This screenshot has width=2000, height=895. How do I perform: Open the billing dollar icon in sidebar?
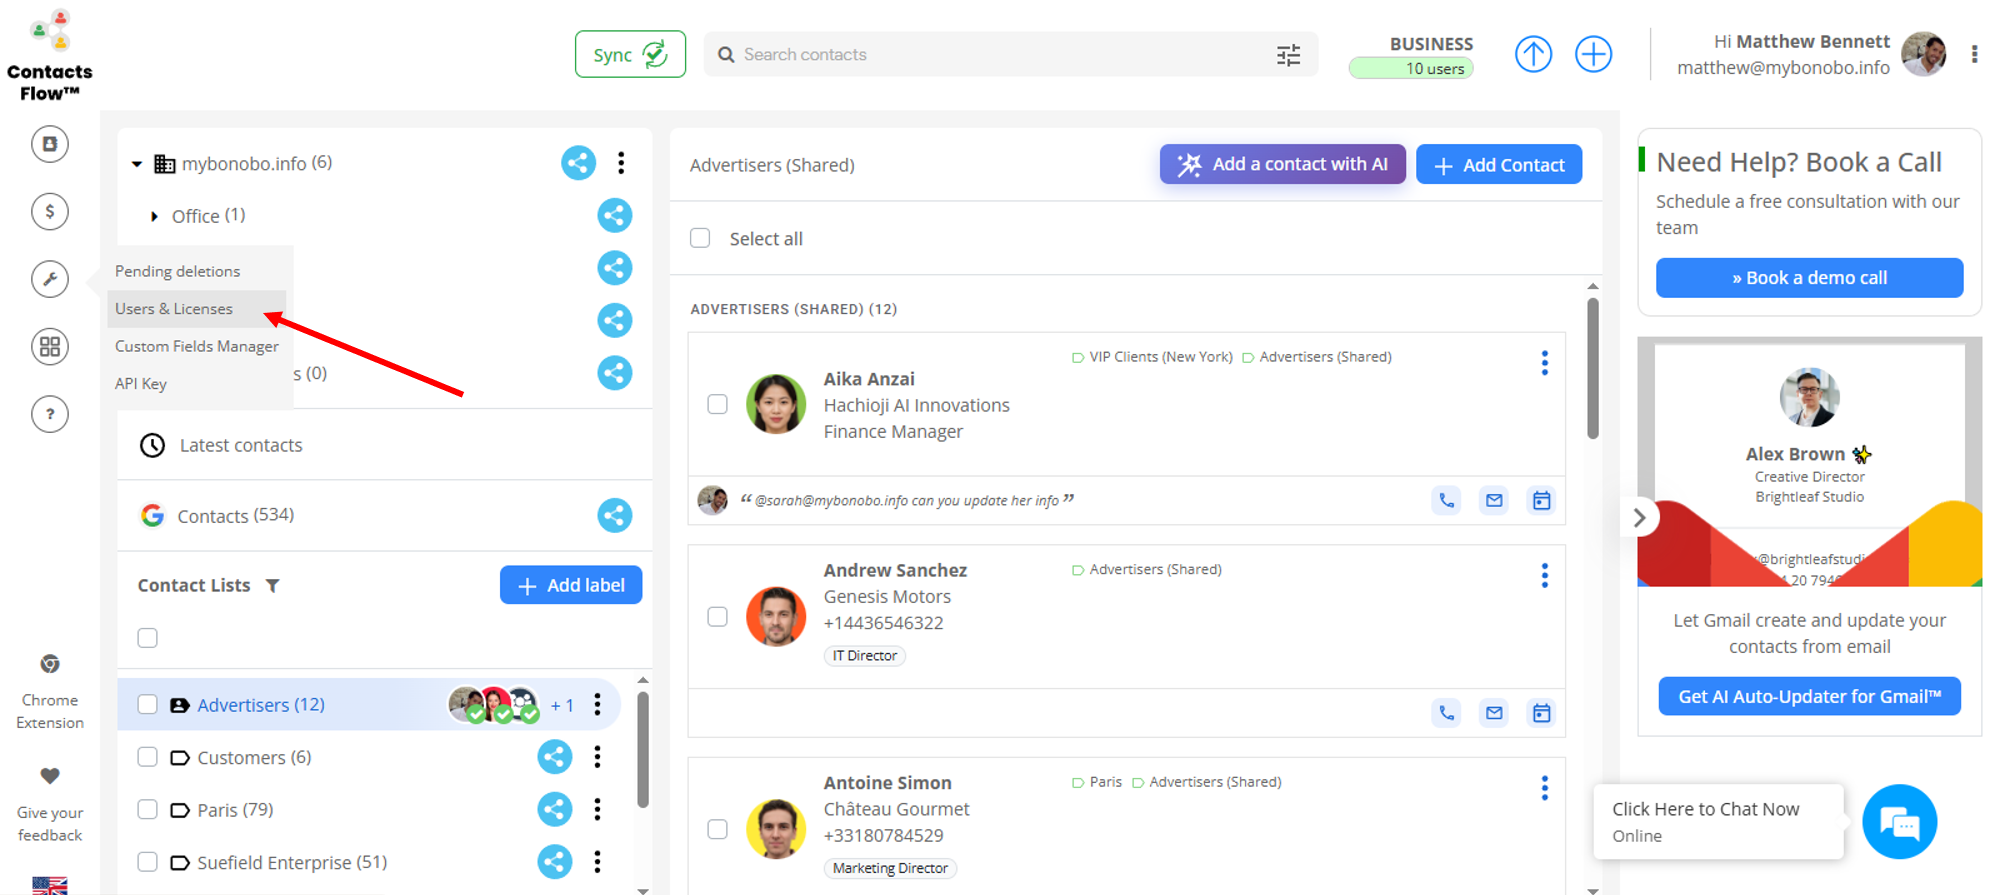pyautogui.click(x=50, y=211)
